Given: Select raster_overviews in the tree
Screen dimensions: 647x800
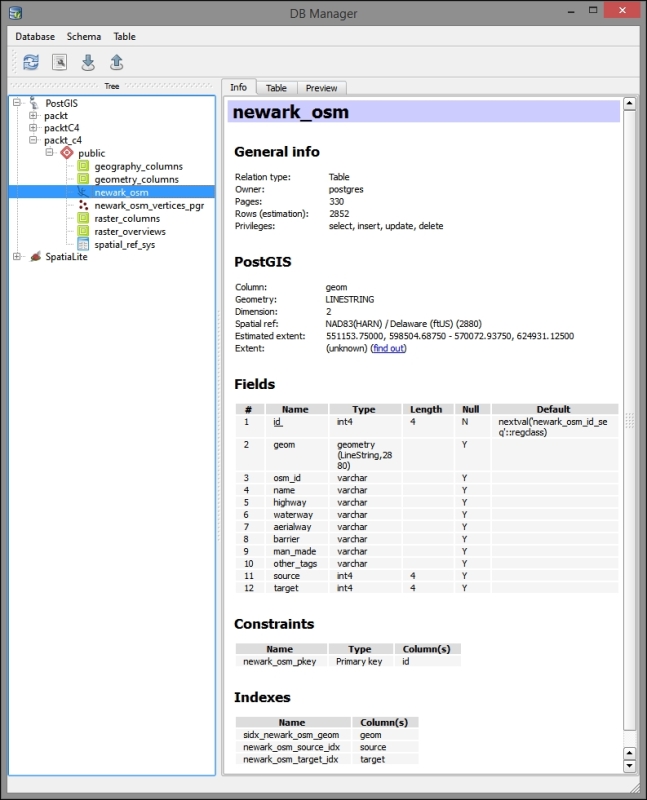Looking at the screenshot, I should (x=130, y=232).
